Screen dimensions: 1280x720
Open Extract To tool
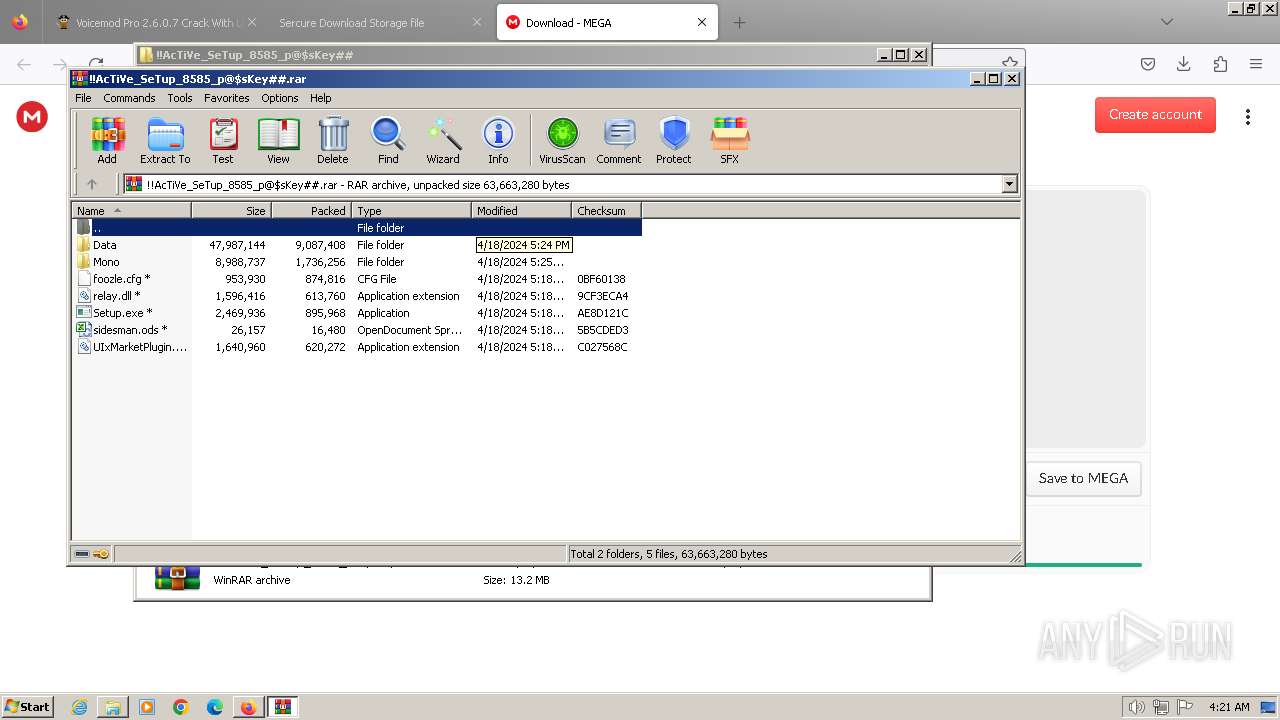pos(165,140)
